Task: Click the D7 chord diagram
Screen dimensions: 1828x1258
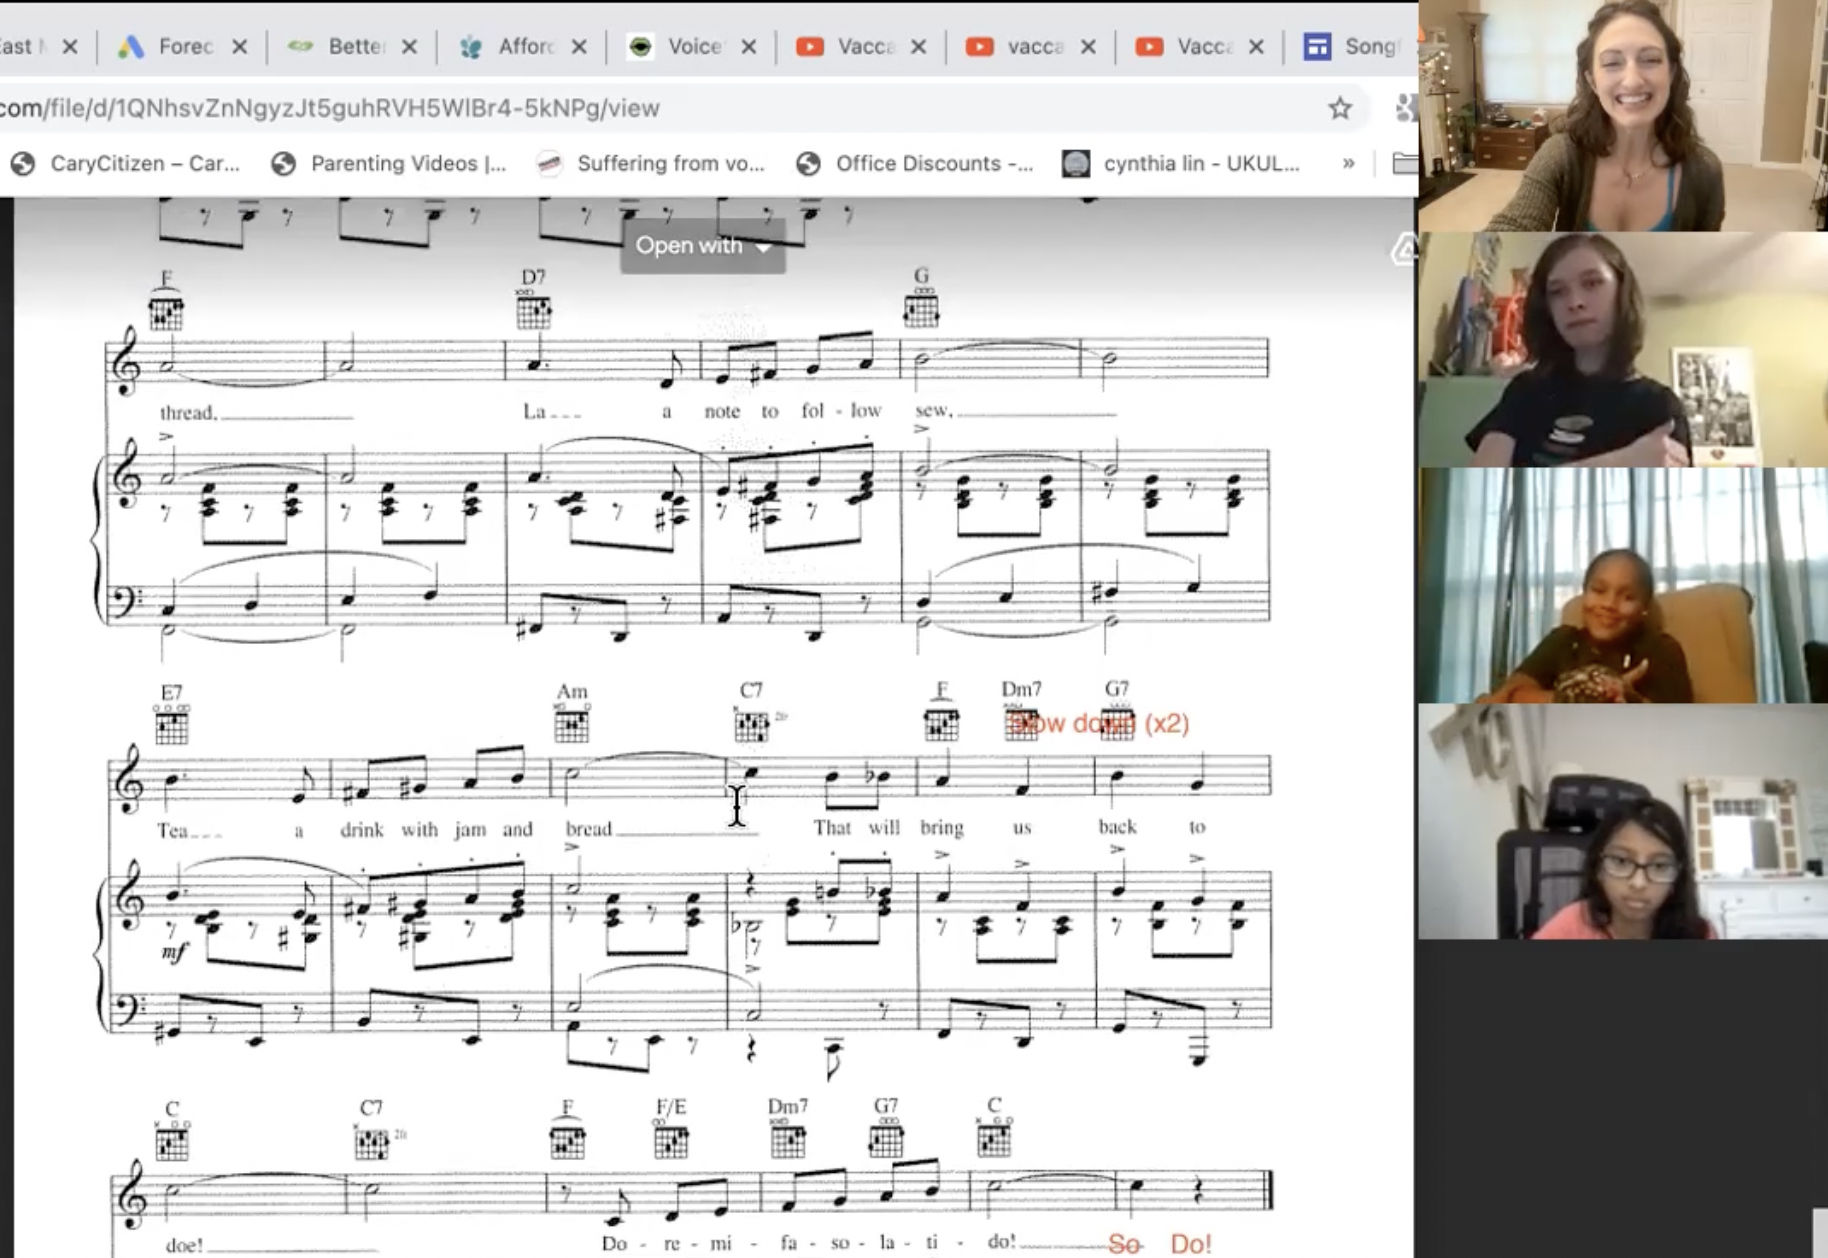Action: 534,311
